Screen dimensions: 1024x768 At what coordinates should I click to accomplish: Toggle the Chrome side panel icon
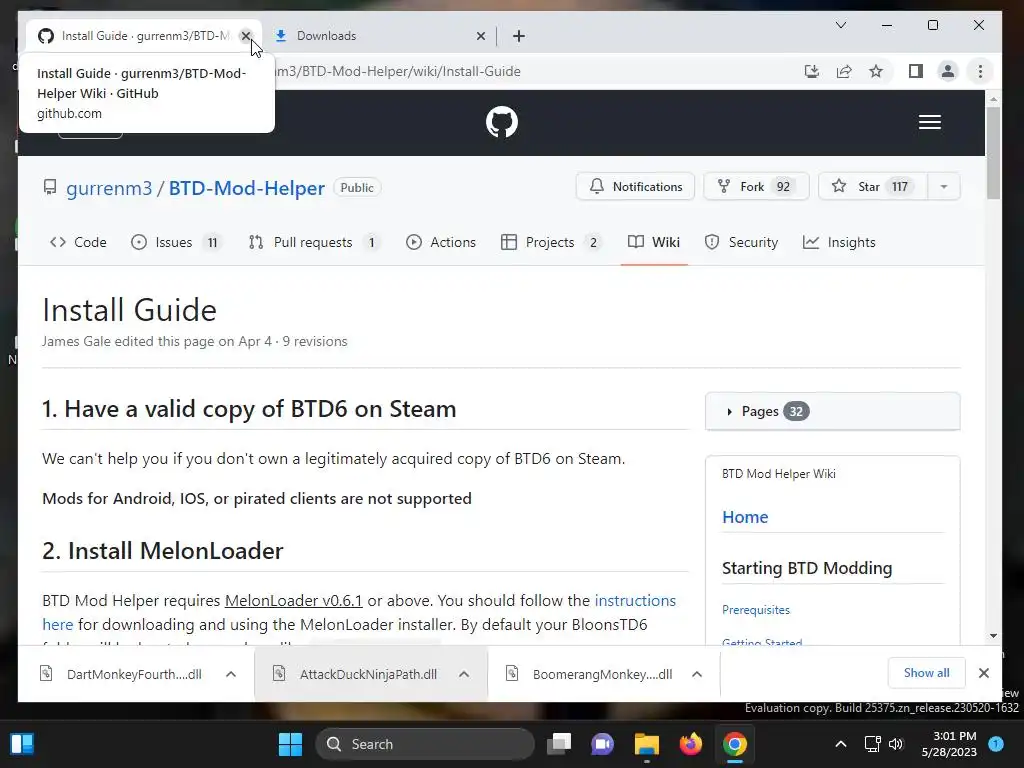point(916,71)
